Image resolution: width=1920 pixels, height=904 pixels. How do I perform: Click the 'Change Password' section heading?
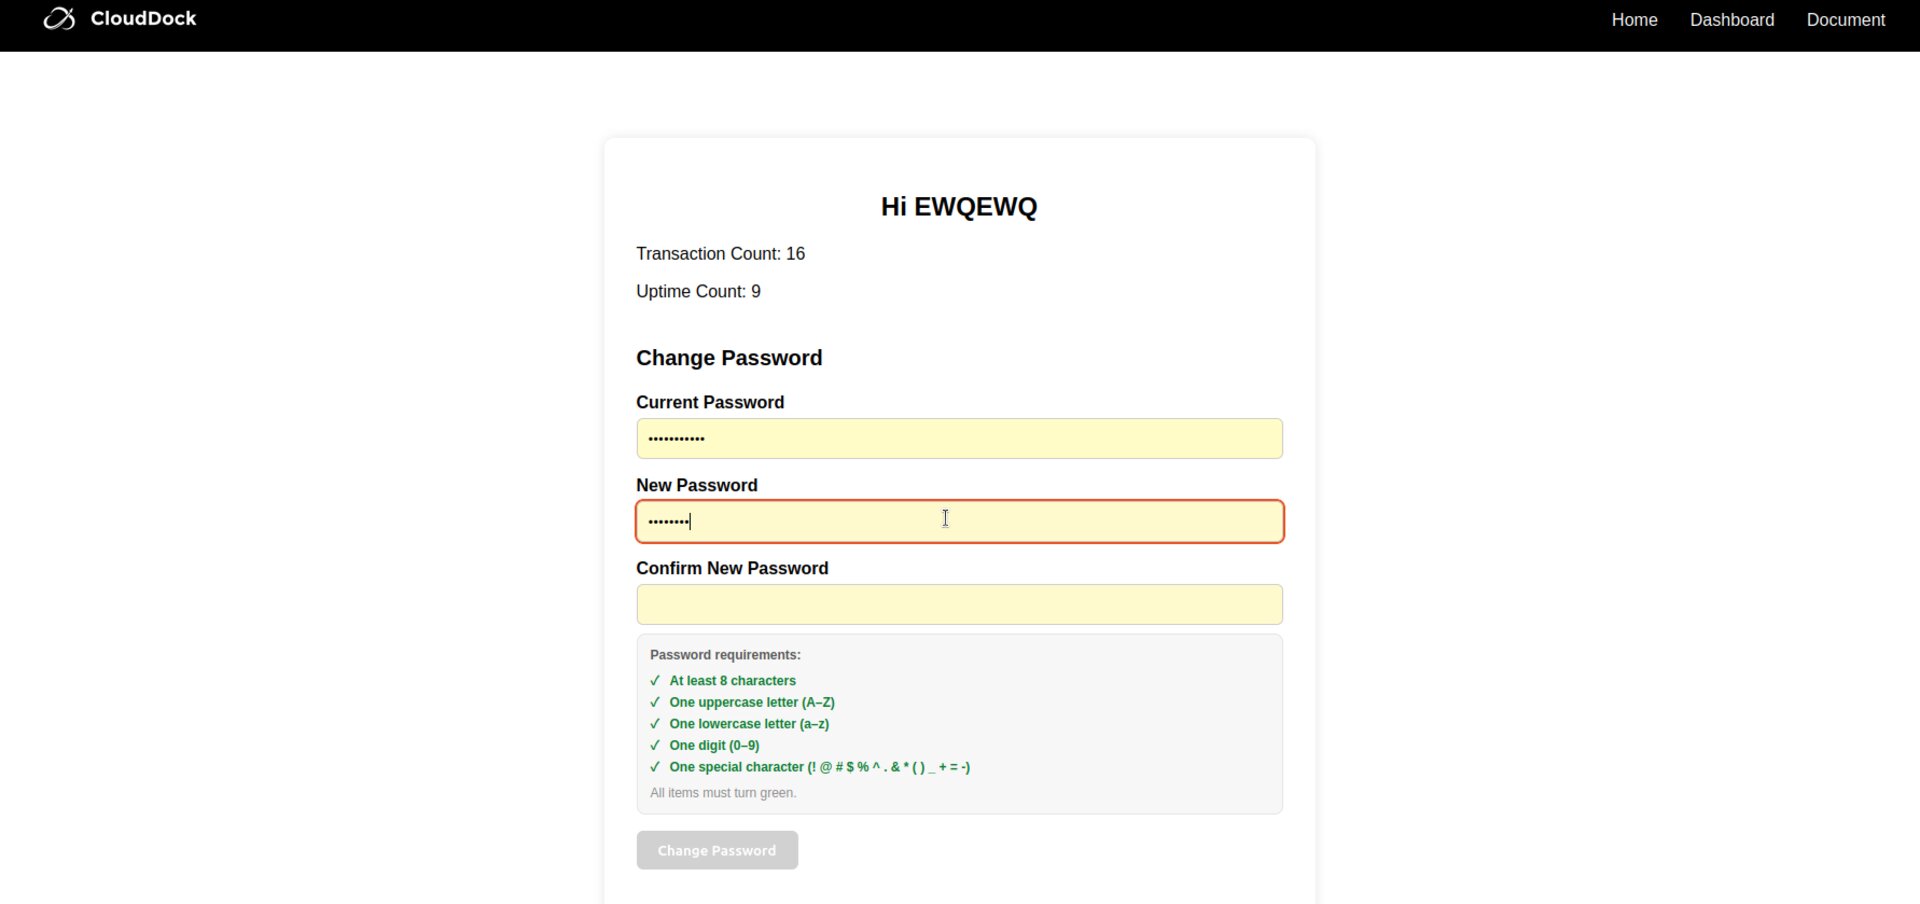[x=729, y=358]
